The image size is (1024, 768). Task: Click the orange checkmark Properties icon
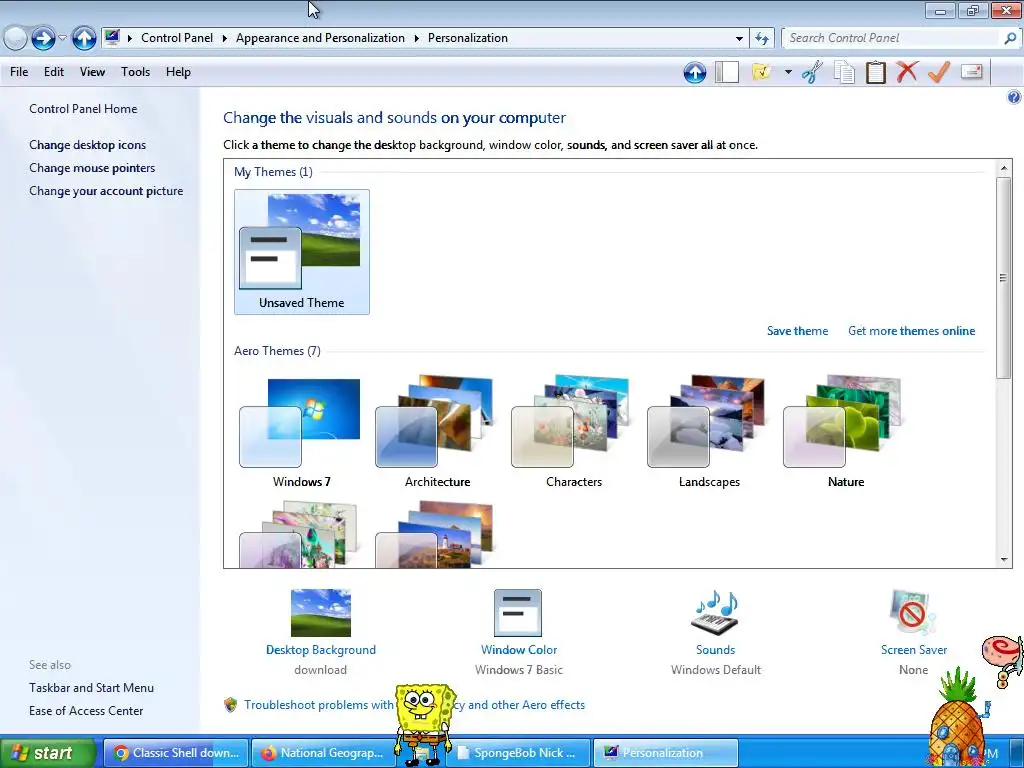tap(938, 71)
